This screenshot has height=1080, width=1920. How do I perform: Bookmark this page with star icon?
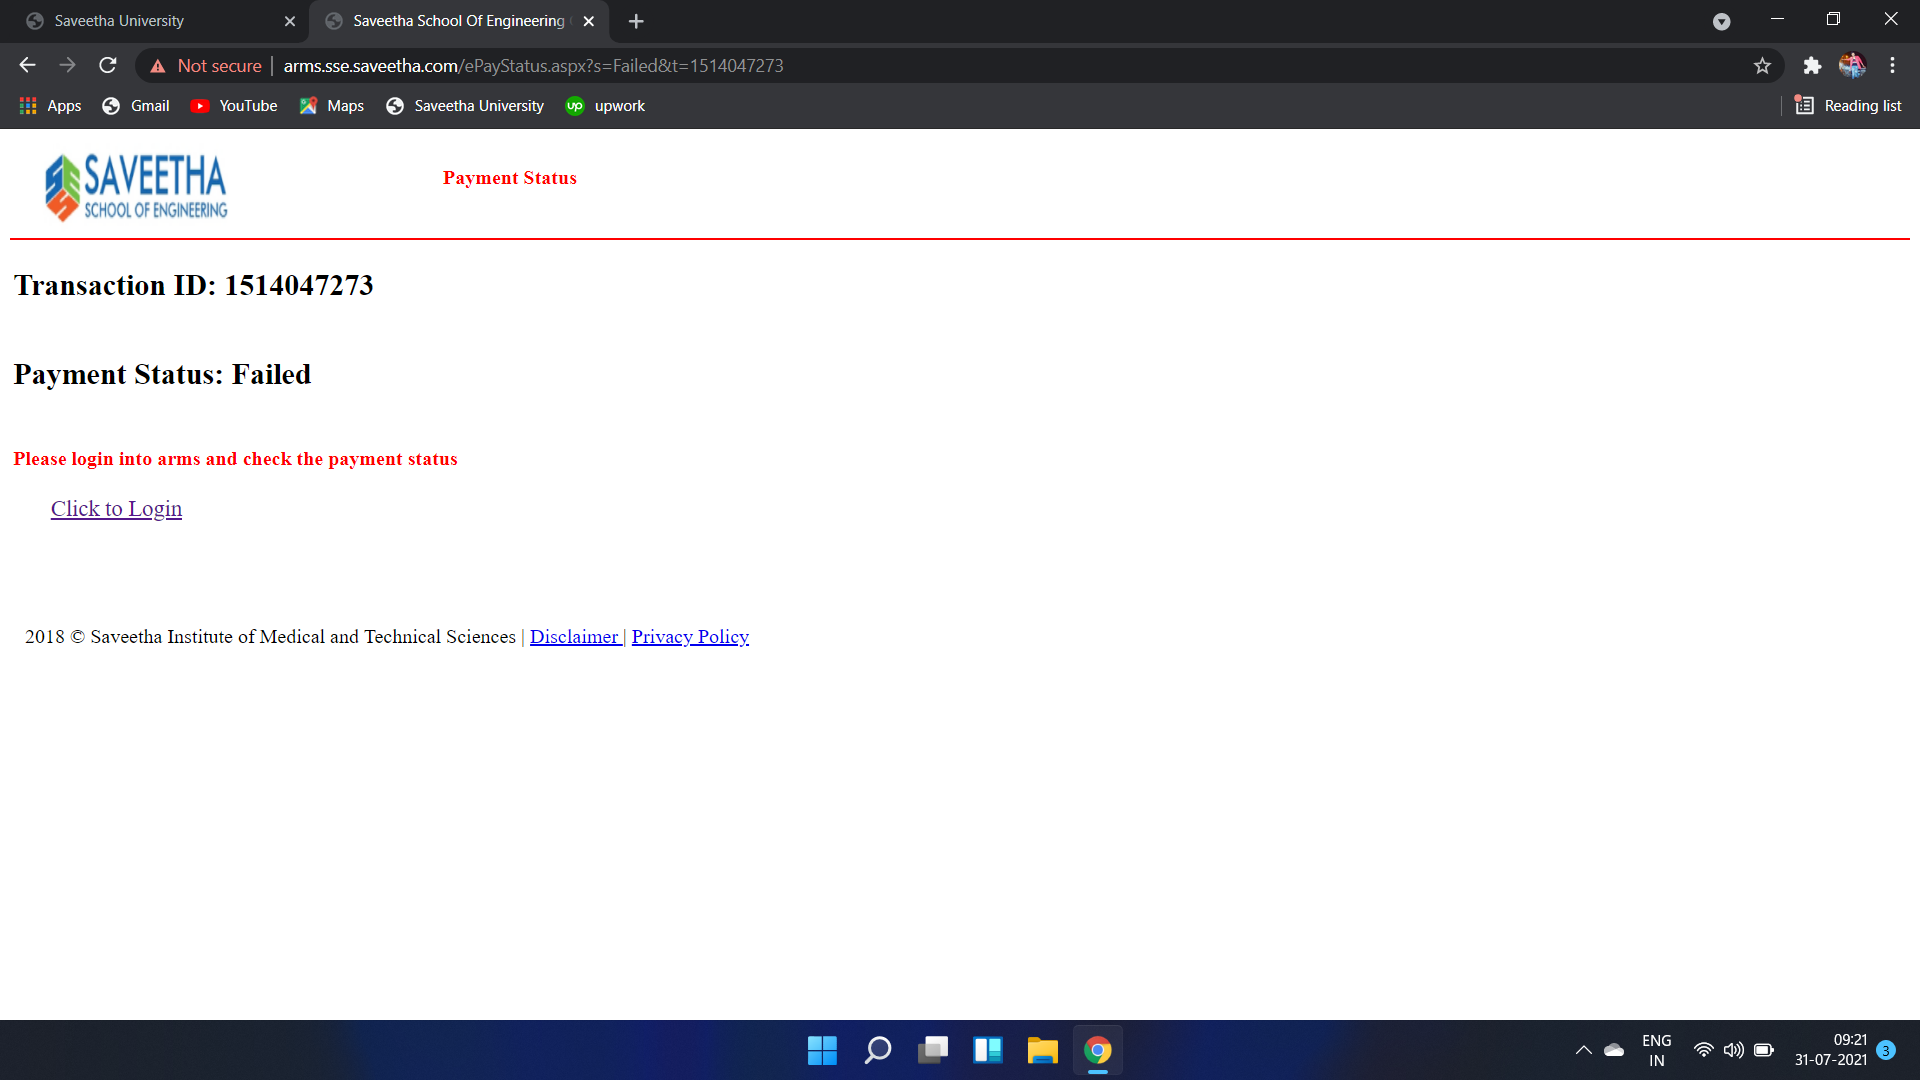pos(1762,66)
